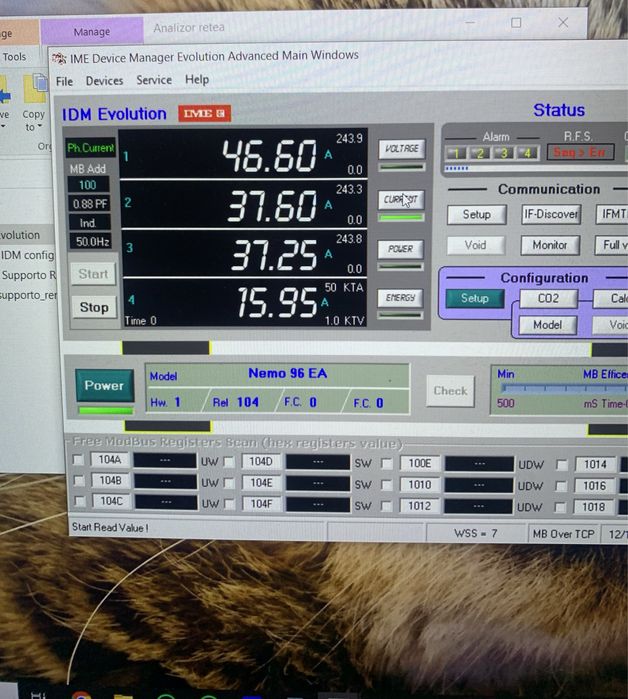Open Configuration Setup button
The image size is (628, 699).
pos(475,298)
